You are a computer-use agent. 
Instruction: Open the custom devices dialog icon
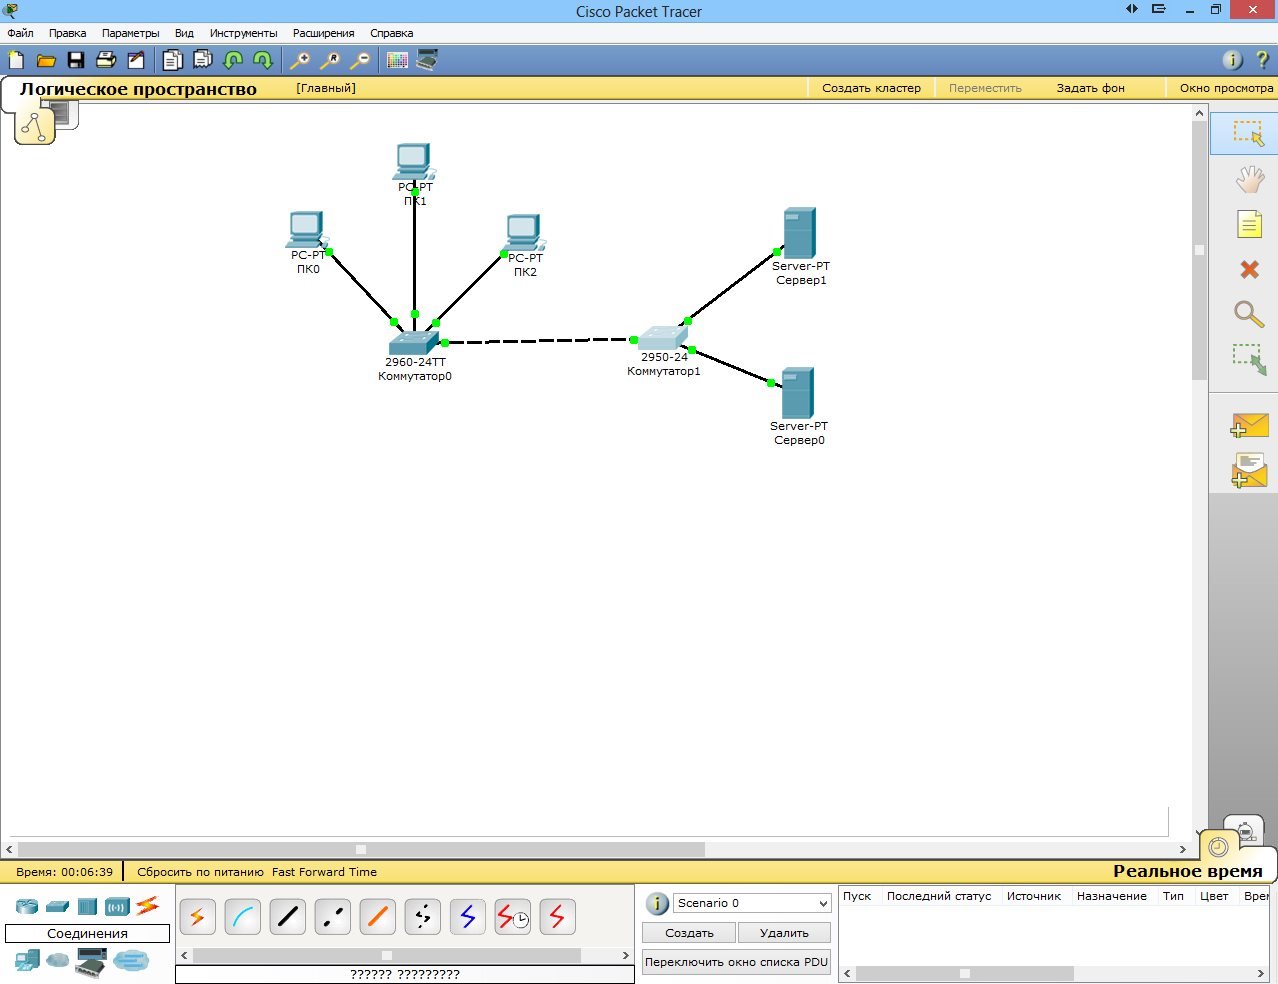[427, 60]
